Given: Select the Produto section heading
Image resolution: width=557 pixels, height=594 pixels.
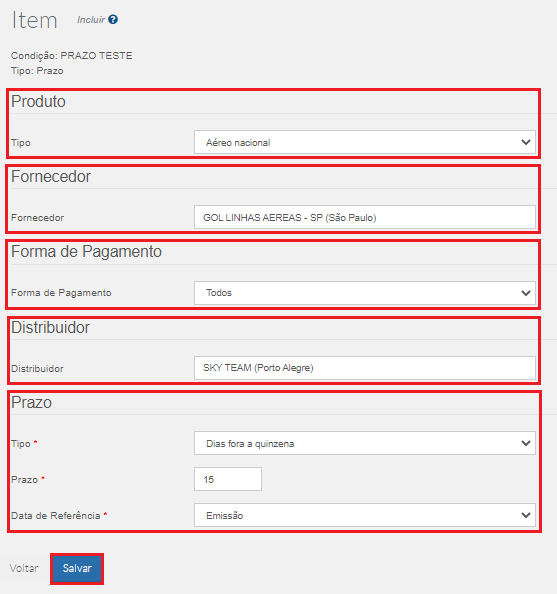Looking at the screenshot, I should coord(38,102).
